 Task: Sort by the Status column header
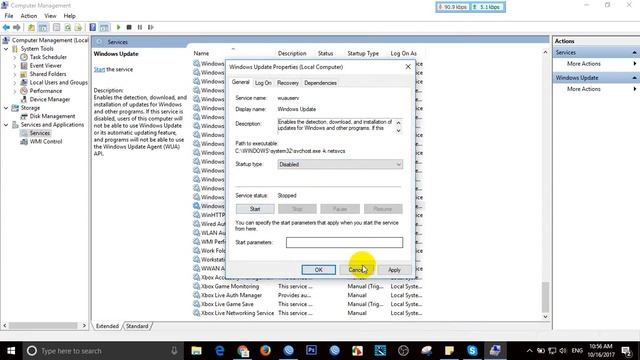325,53
